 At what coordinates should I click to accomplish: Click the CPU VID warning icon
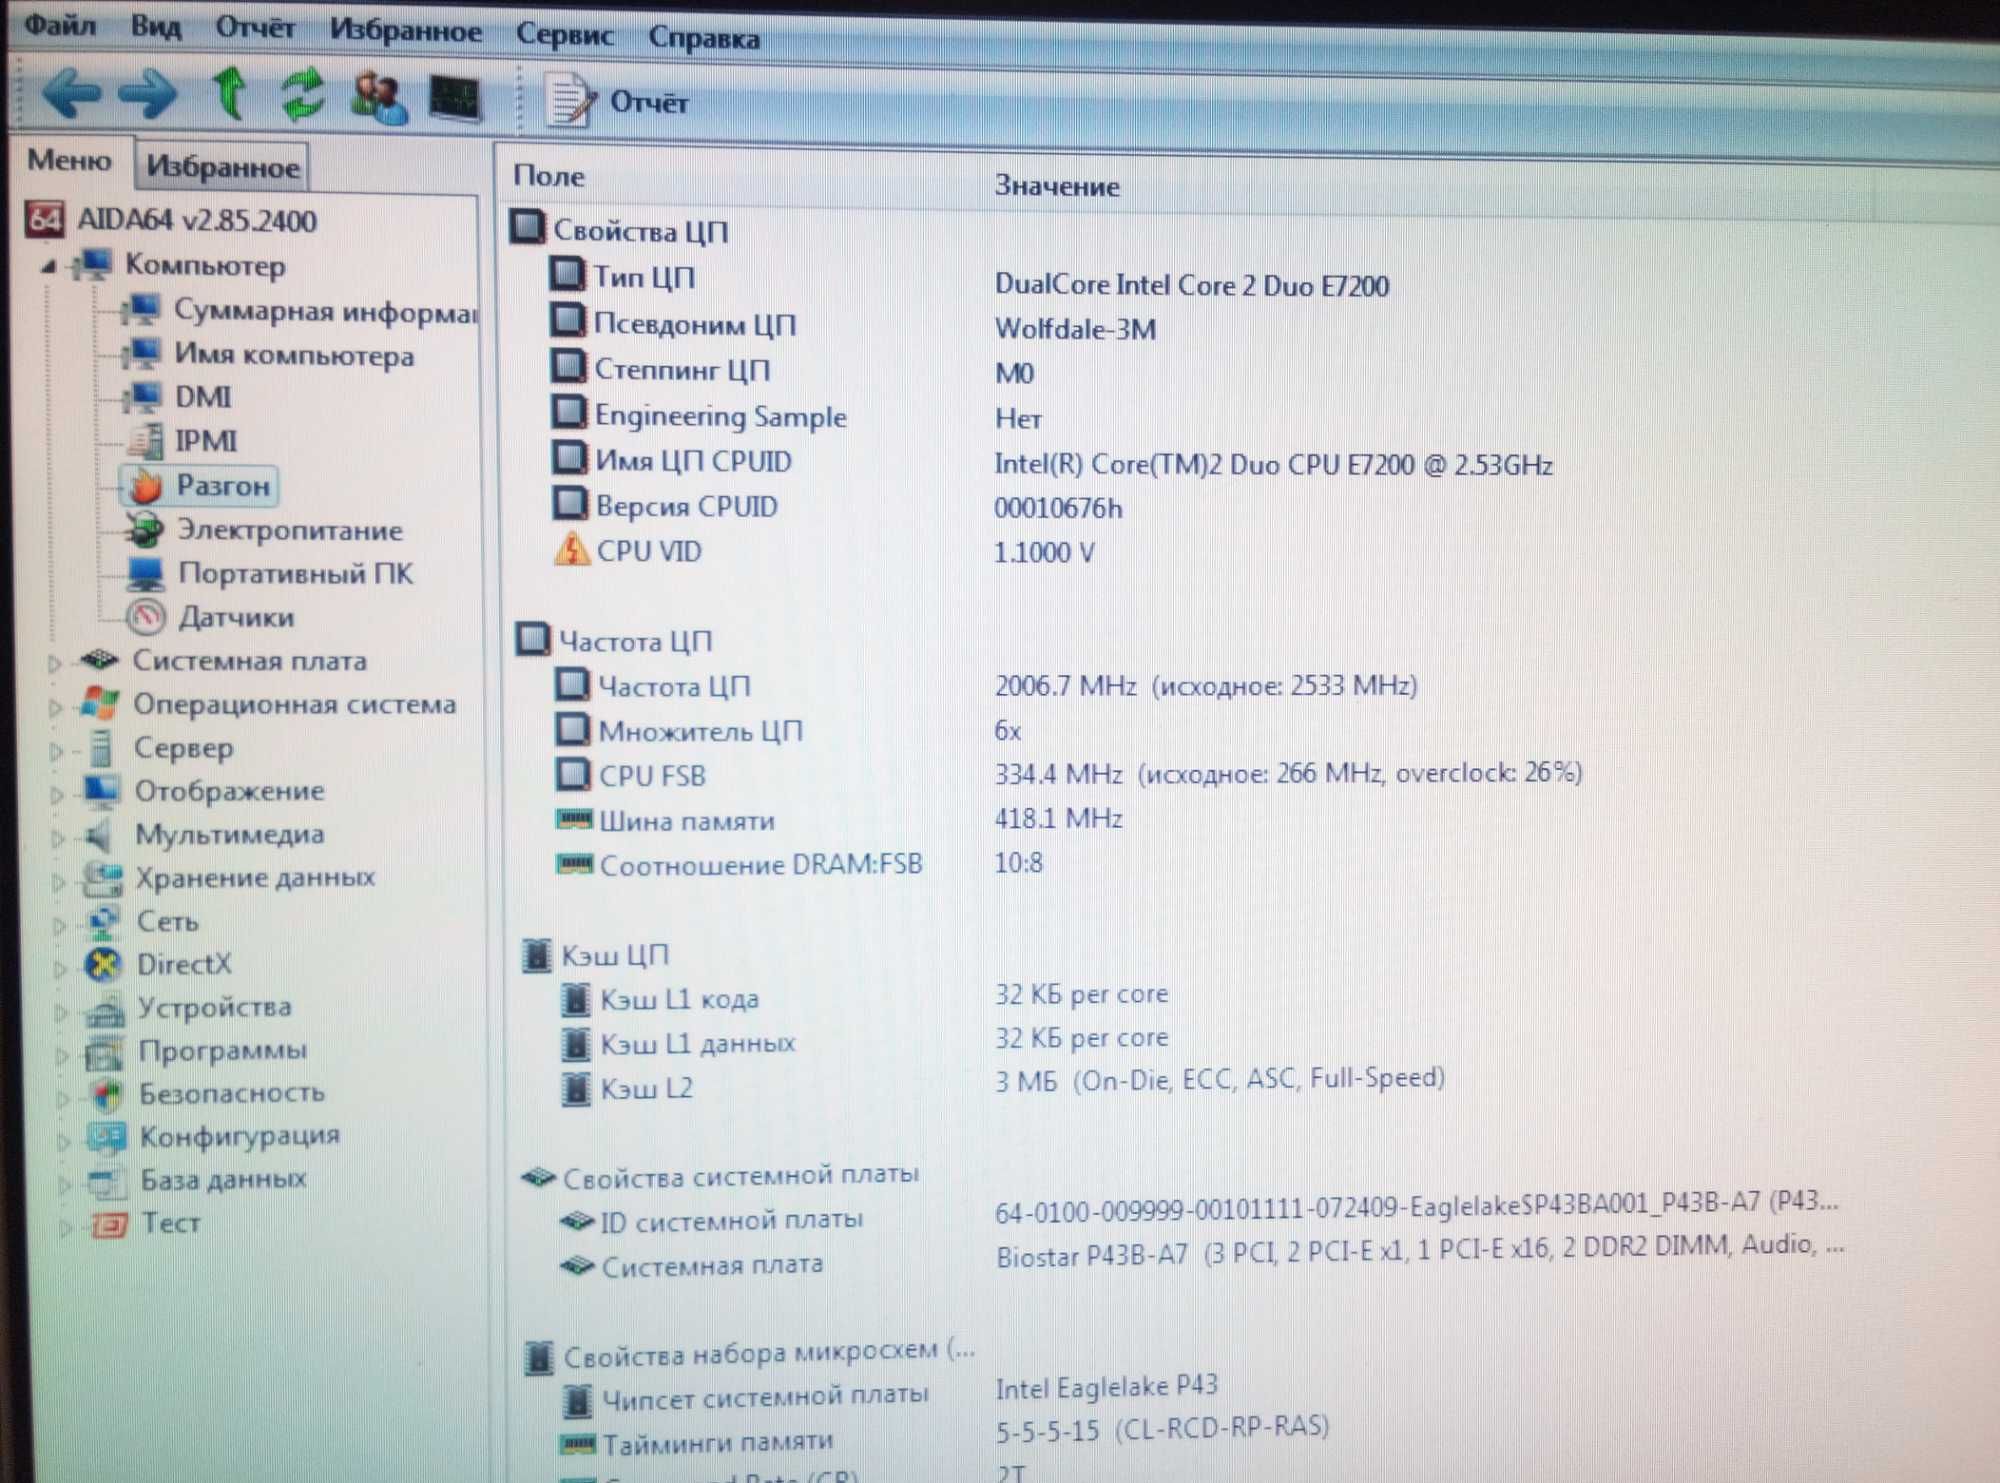(572, 550)
